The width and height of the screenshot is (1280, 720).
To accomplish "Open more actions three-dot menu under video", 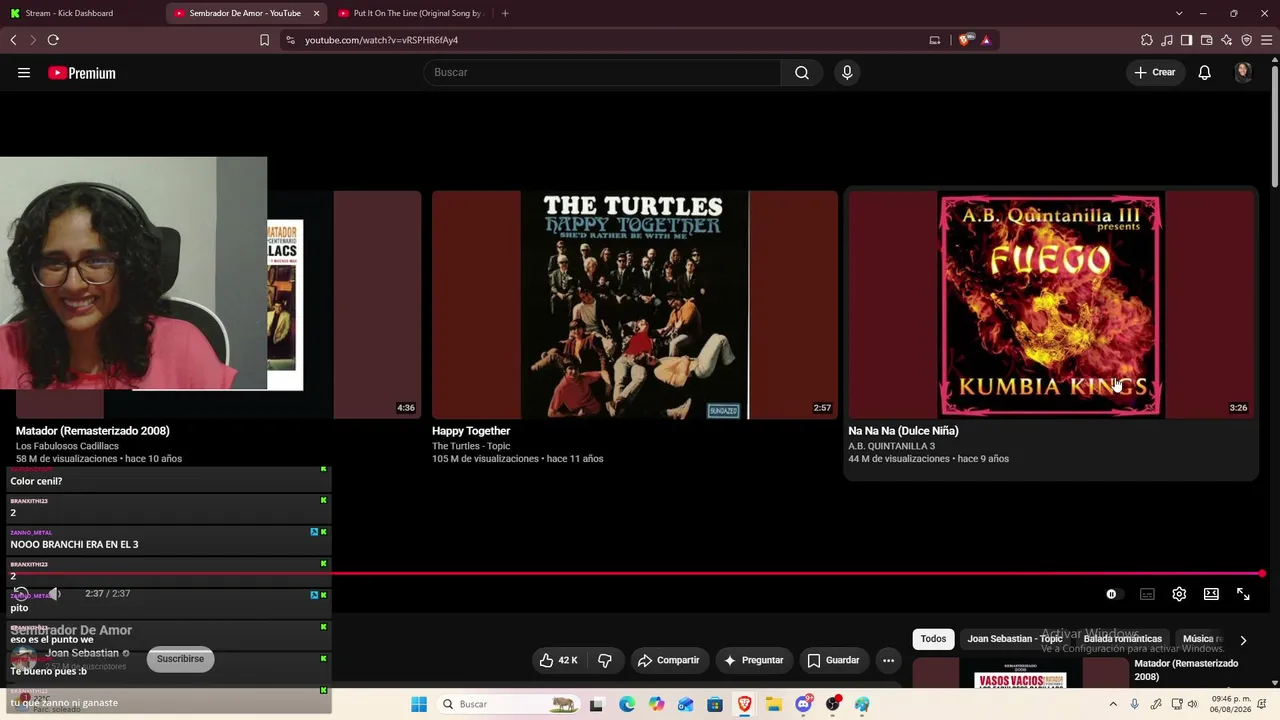I will pos(888,660).
